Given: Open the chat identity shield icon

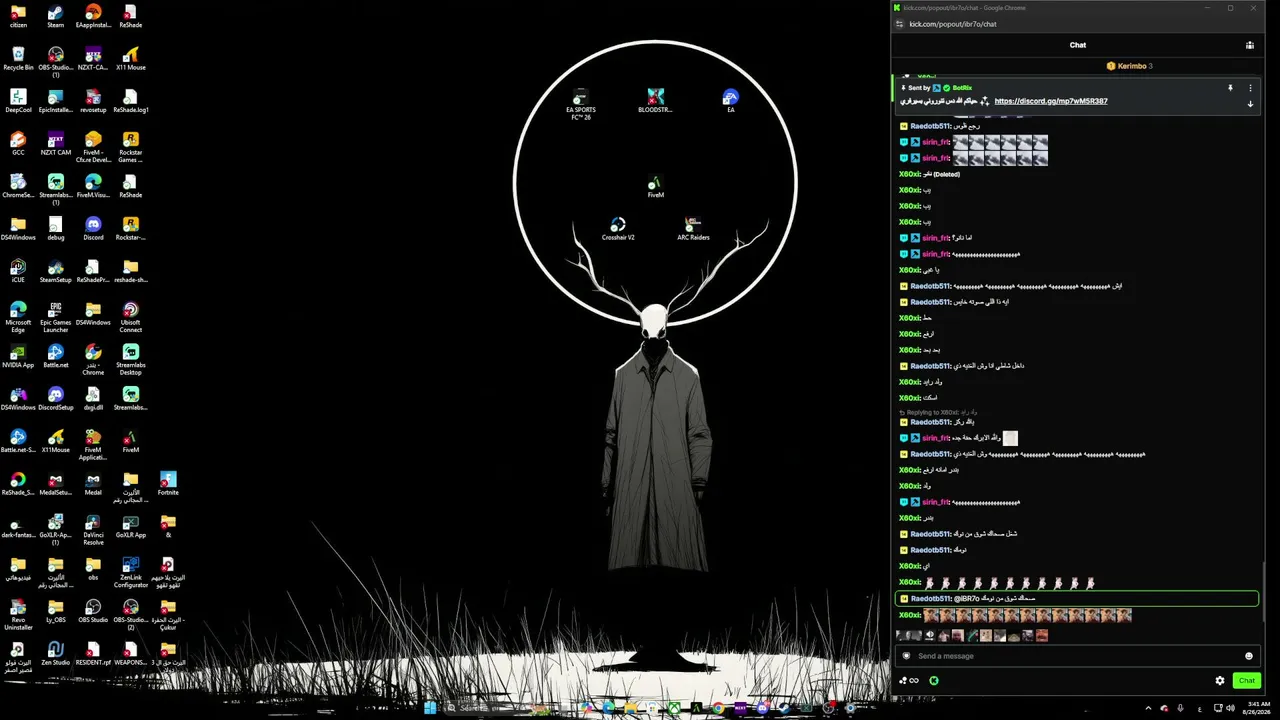Looking at the screenshot, I should tap(907, 656).
